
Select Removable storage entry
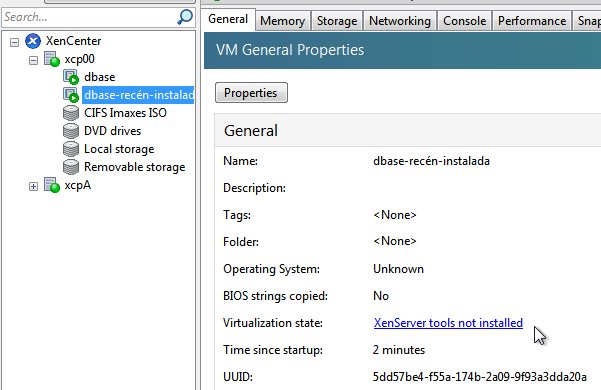[x=135, y=167]
